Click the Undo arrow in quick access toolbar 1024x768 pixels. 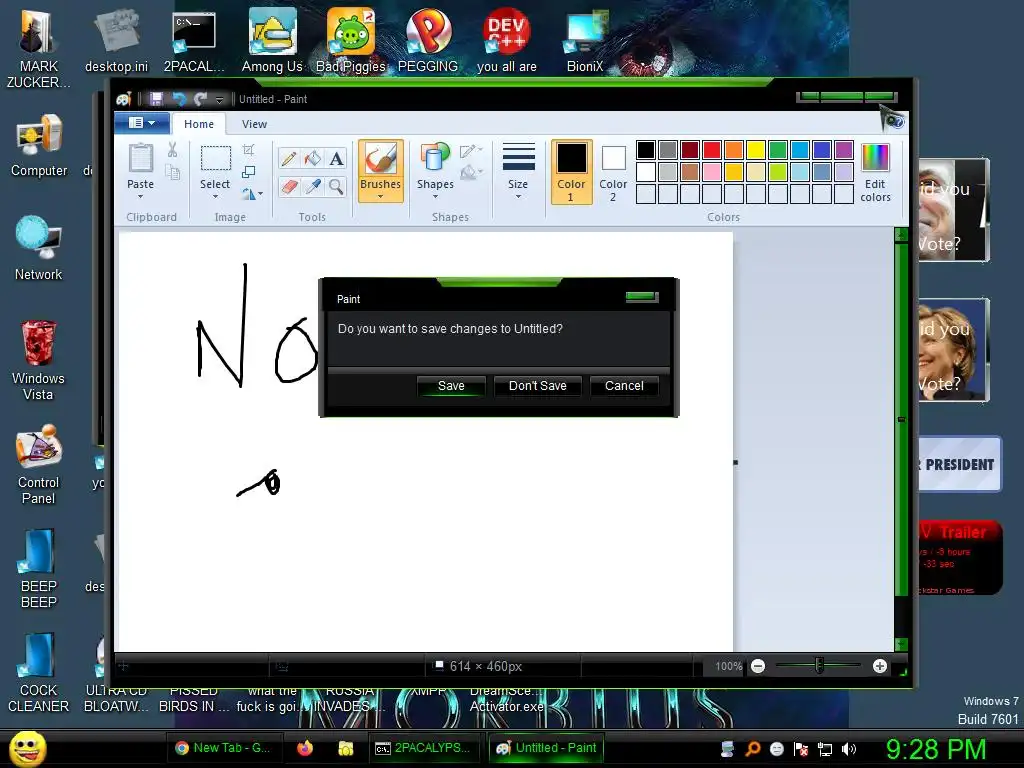pyautogui.click(x=178, y=99)
